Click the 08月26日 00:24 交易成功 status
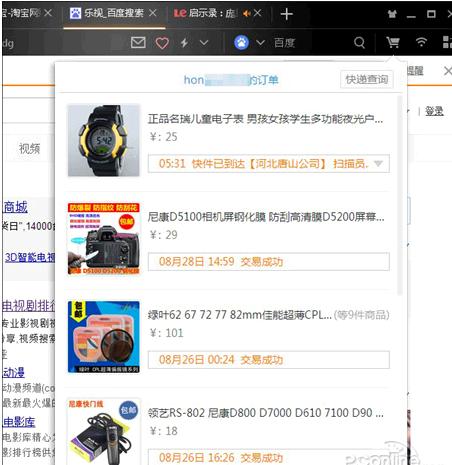452x465 pixels. [x=269, y=360]
